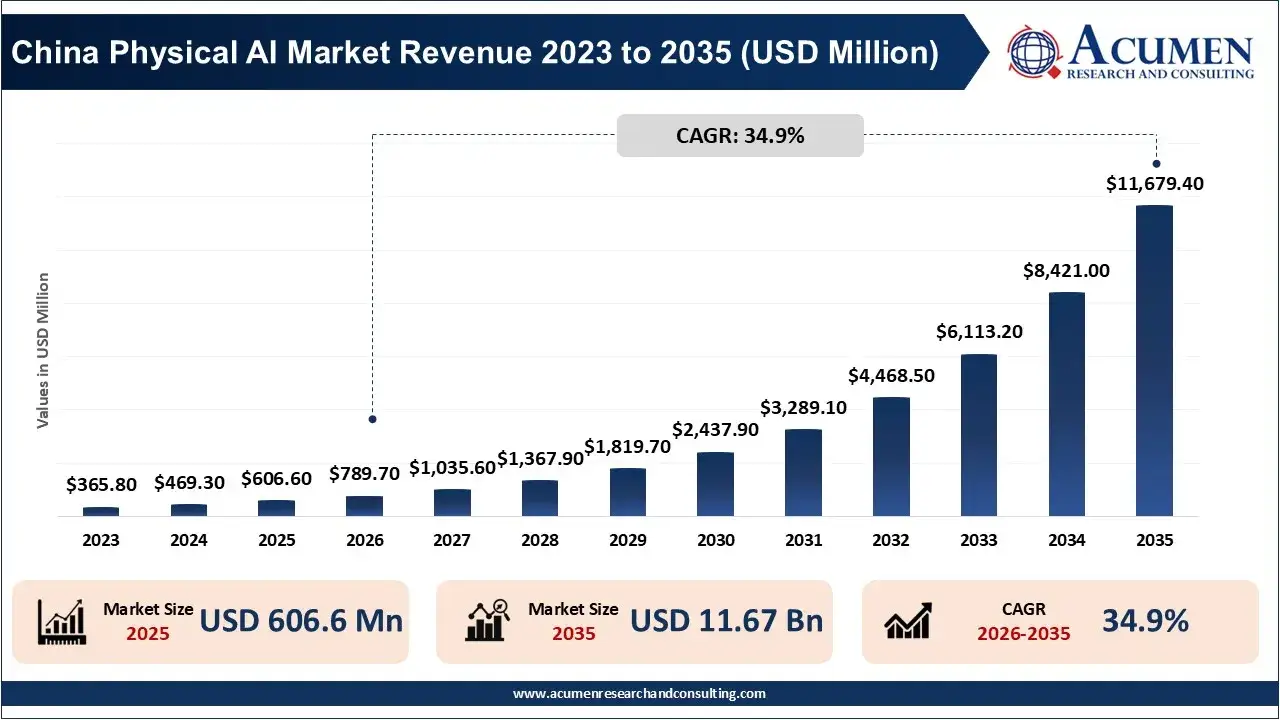1280x720 pixels.
Task: Click the ACUMEN company name text
Action: (x=1160, y=48)
